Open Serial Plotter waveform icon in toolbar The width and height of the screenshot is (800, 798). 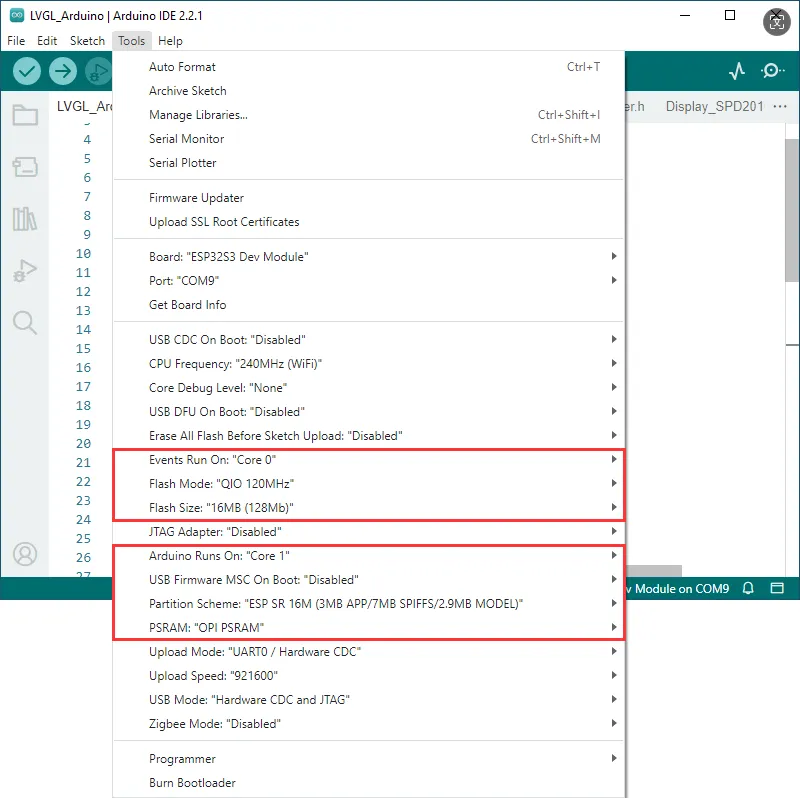737,71
